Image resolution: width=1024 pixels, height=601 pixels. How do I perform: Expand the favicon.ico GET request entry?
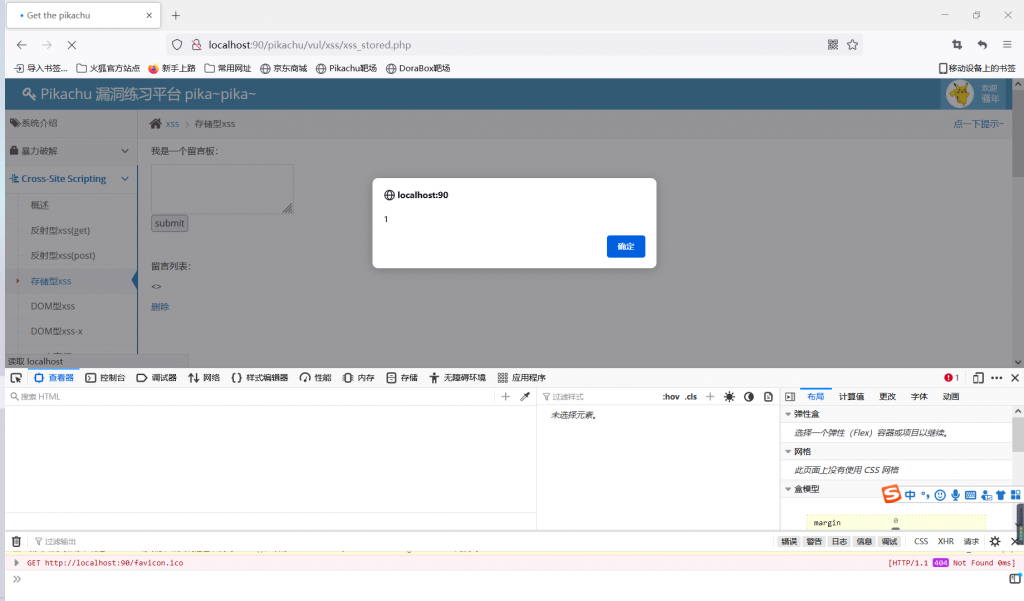pyautogui.click(x=16, y=563)
